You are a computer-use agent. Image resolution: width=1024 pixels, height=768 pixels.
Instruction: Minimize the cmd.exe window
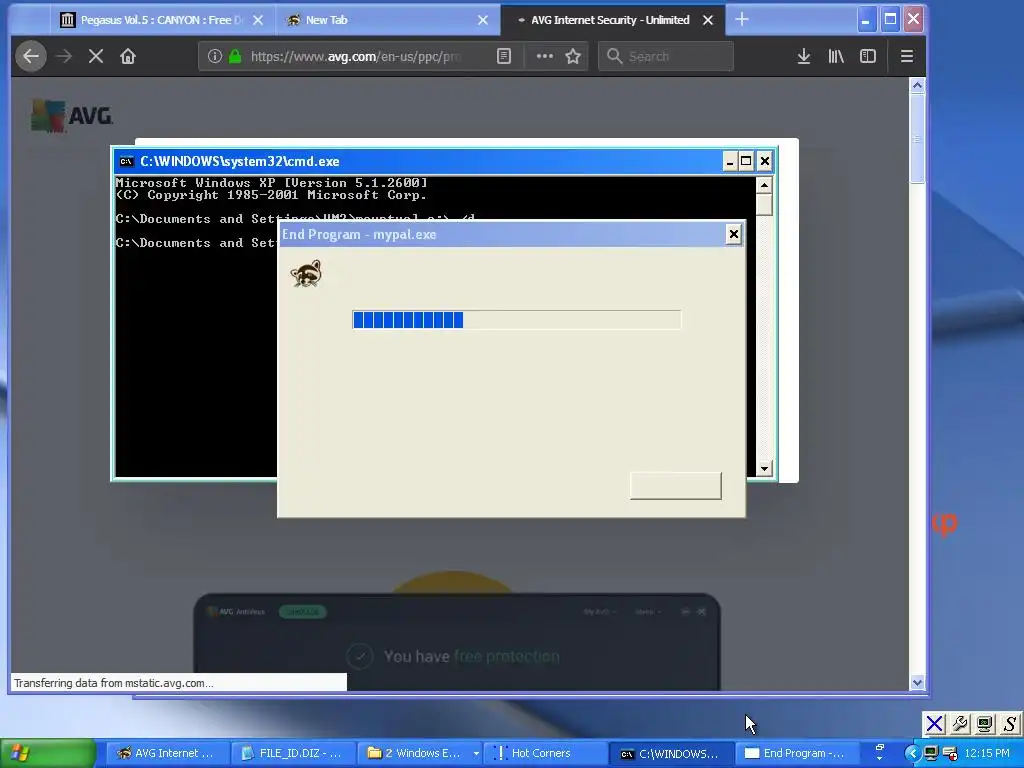pos(730,161)
